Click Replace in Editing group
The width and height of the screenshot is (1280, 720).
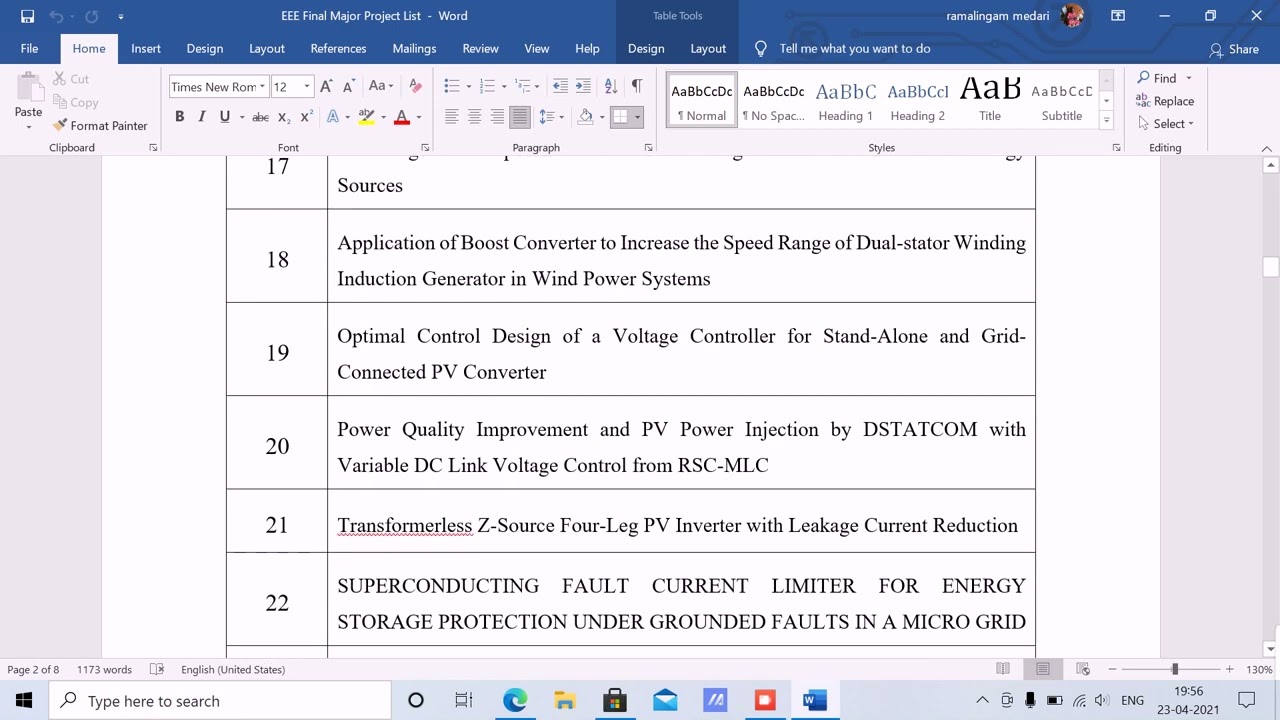(x=1165, y=101)
